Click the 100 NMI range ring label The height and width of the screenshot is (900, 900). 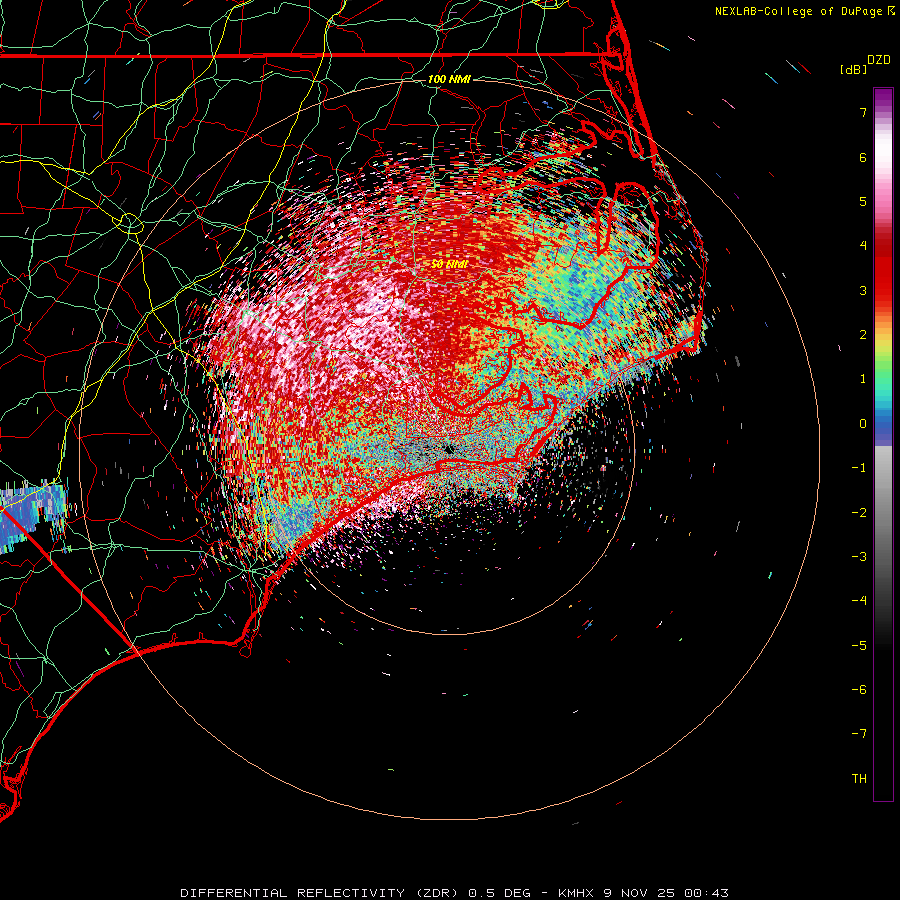449,79
